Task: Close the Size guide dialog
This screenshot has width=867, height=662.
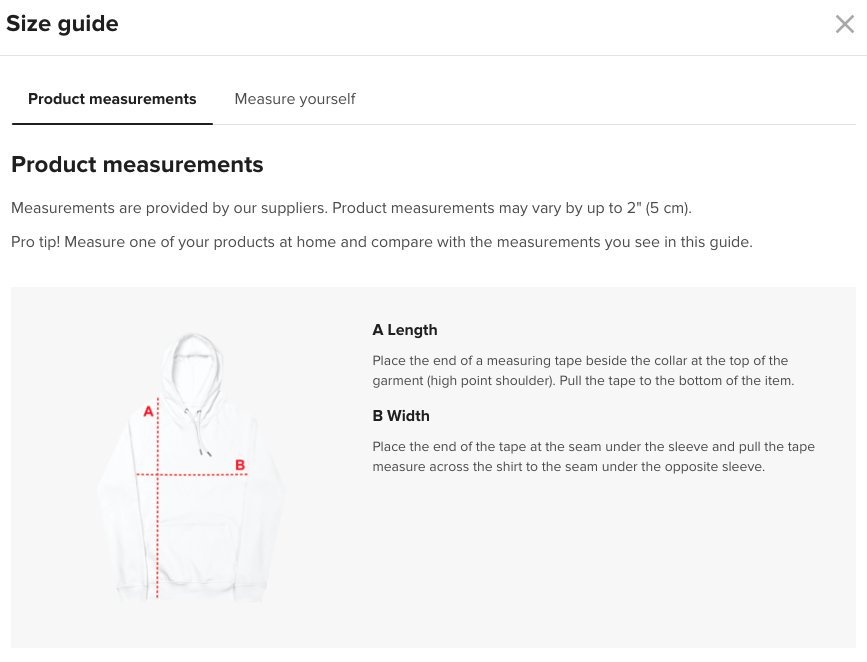Action: pyautogui.click(x=844, y=24)
